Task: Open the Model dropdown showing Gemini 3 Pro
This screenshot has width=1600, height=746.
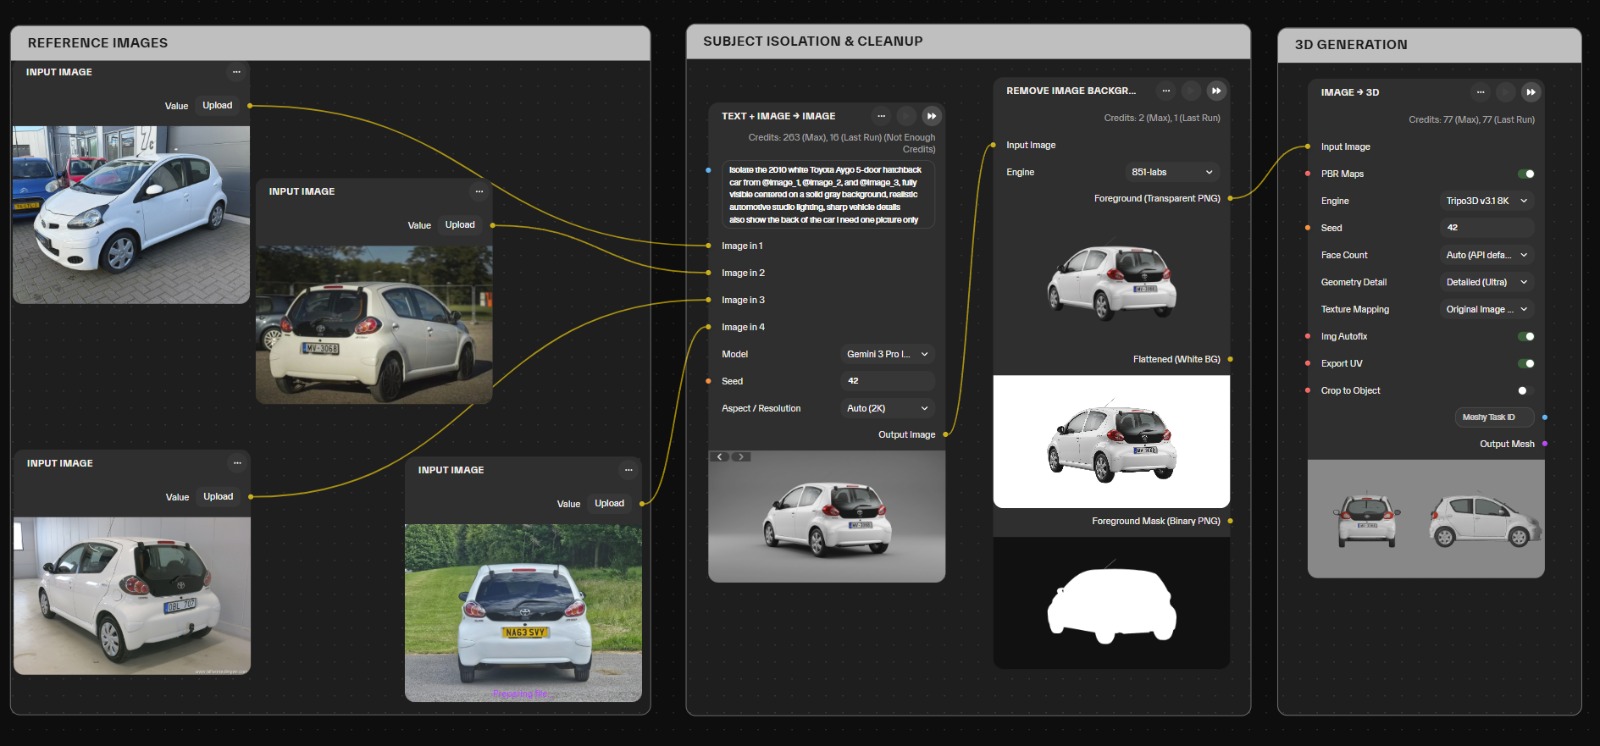Action: click(x=888, y=354)
